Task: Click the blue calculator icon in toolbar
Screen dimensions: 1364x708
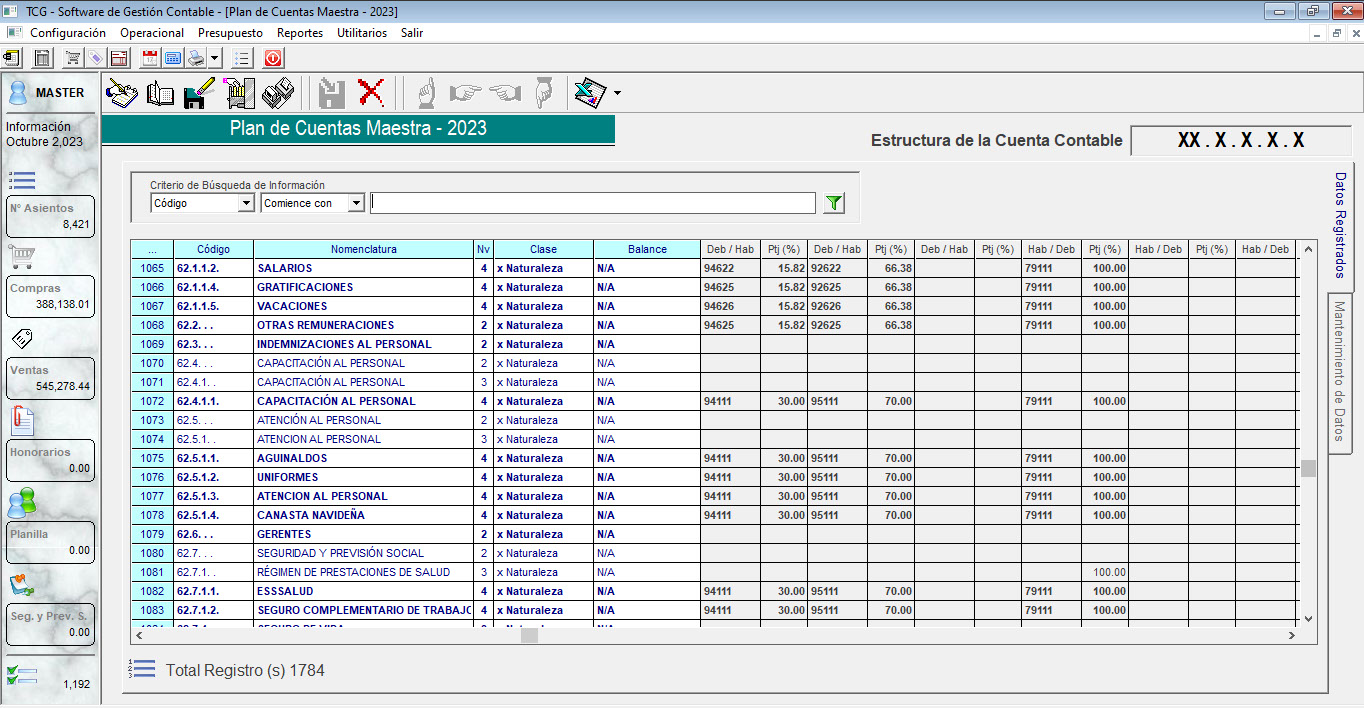Action: click(173, 58)
